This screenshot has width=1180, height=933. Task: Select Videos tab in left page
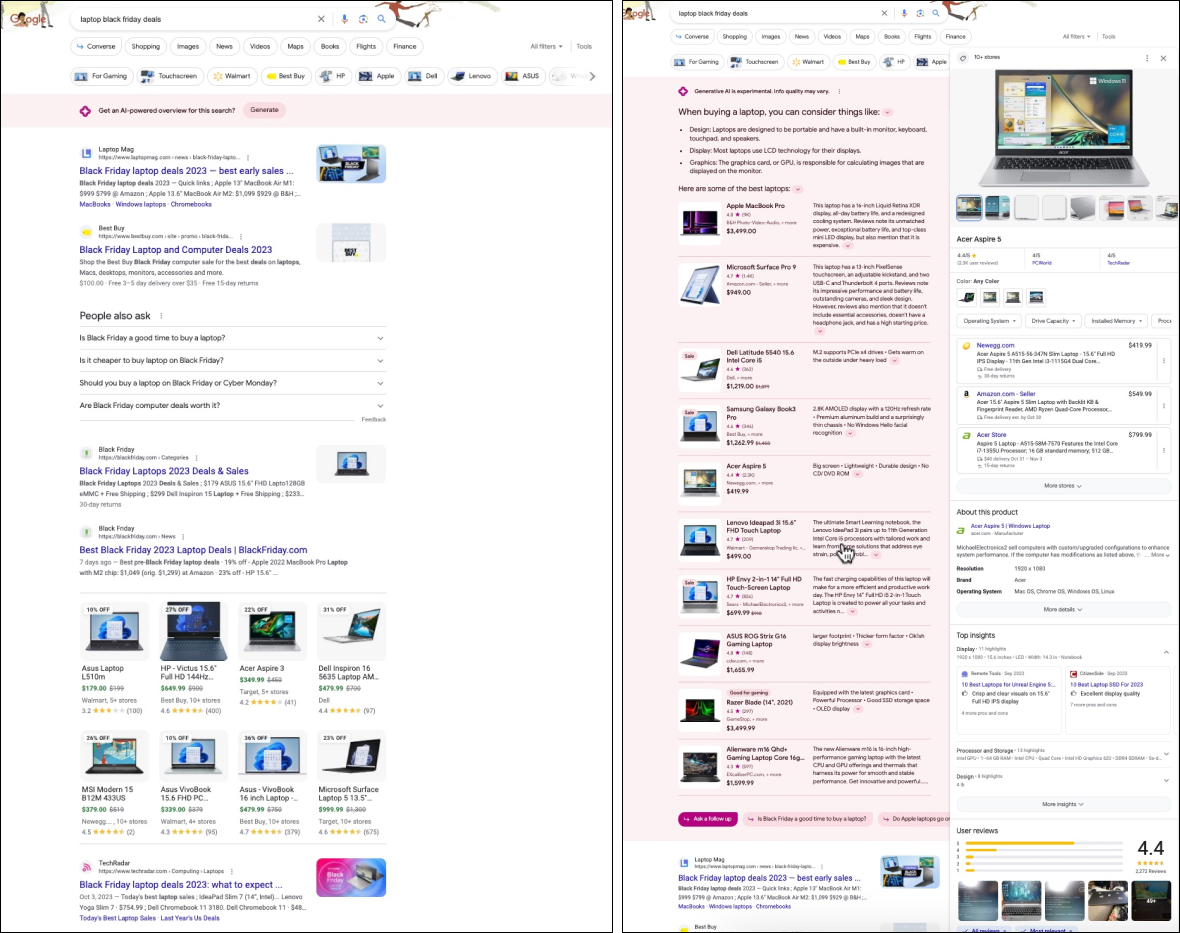260,47
